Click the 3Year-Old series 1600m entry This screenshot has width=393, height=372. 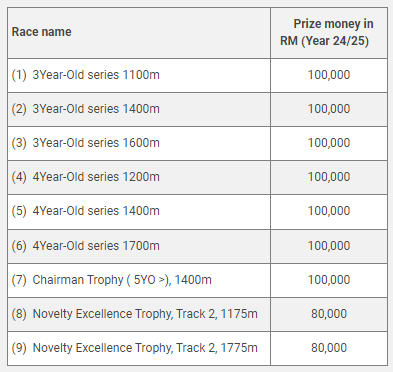(86, 143)
